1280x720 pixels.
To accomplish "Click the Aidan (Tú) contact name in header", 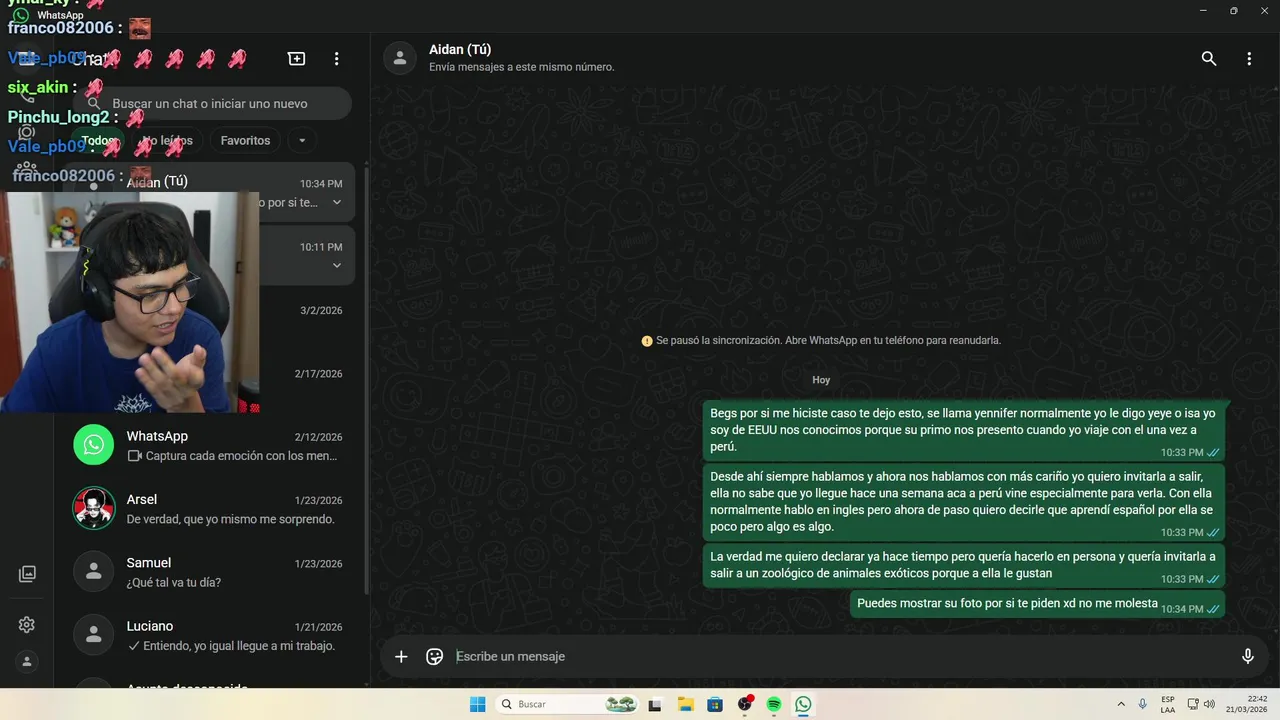I will 460,50.
